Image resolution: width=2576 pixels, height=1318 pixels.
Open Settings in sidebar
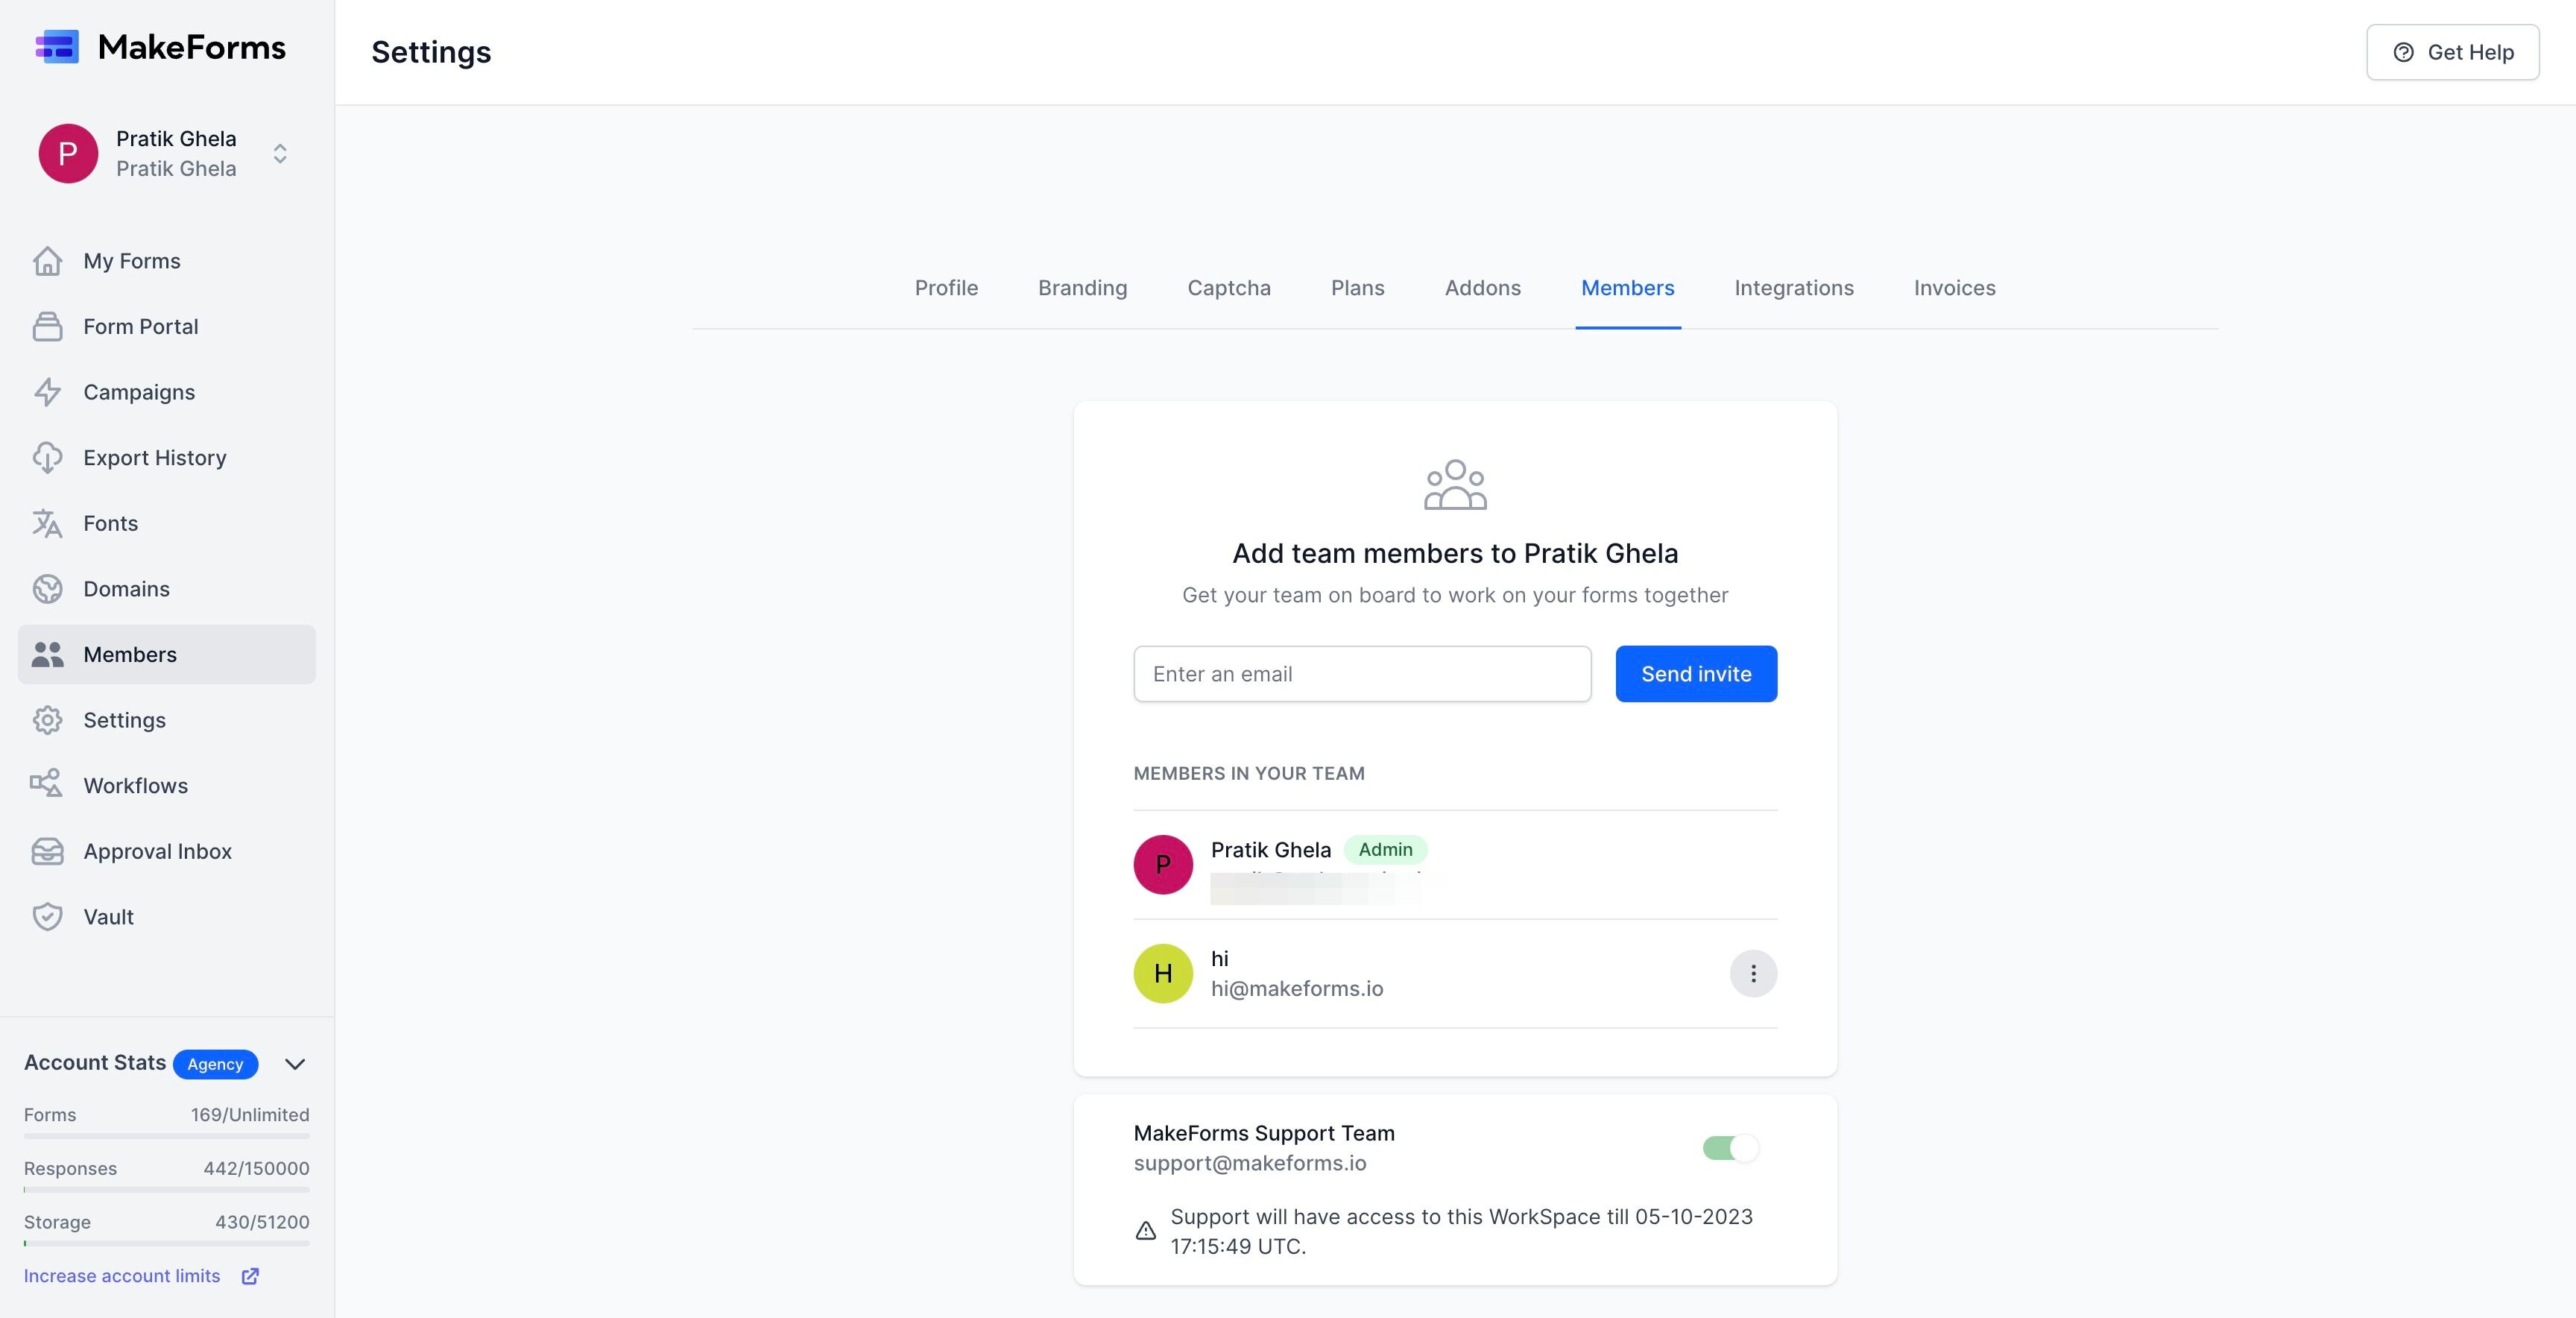(167, 720)
